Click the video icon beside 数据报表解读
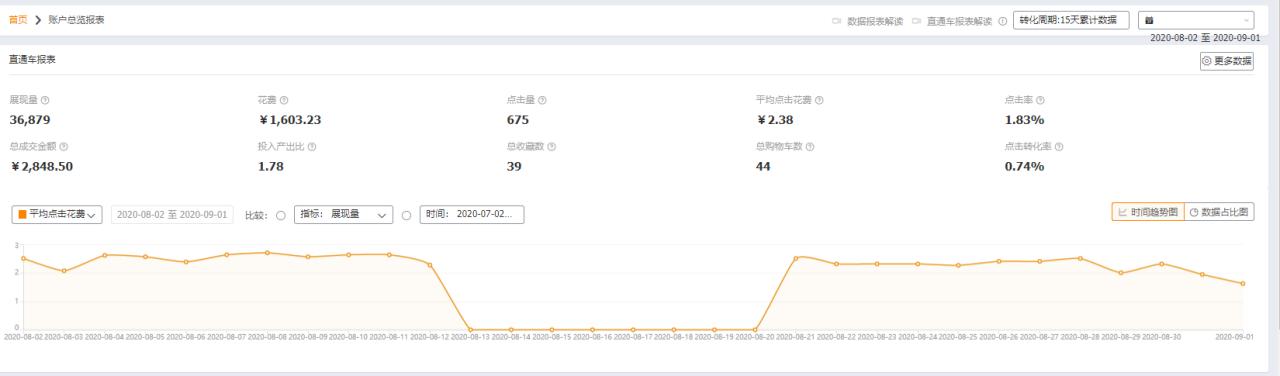The image size is (1280, 376). (x=837, y=21)
